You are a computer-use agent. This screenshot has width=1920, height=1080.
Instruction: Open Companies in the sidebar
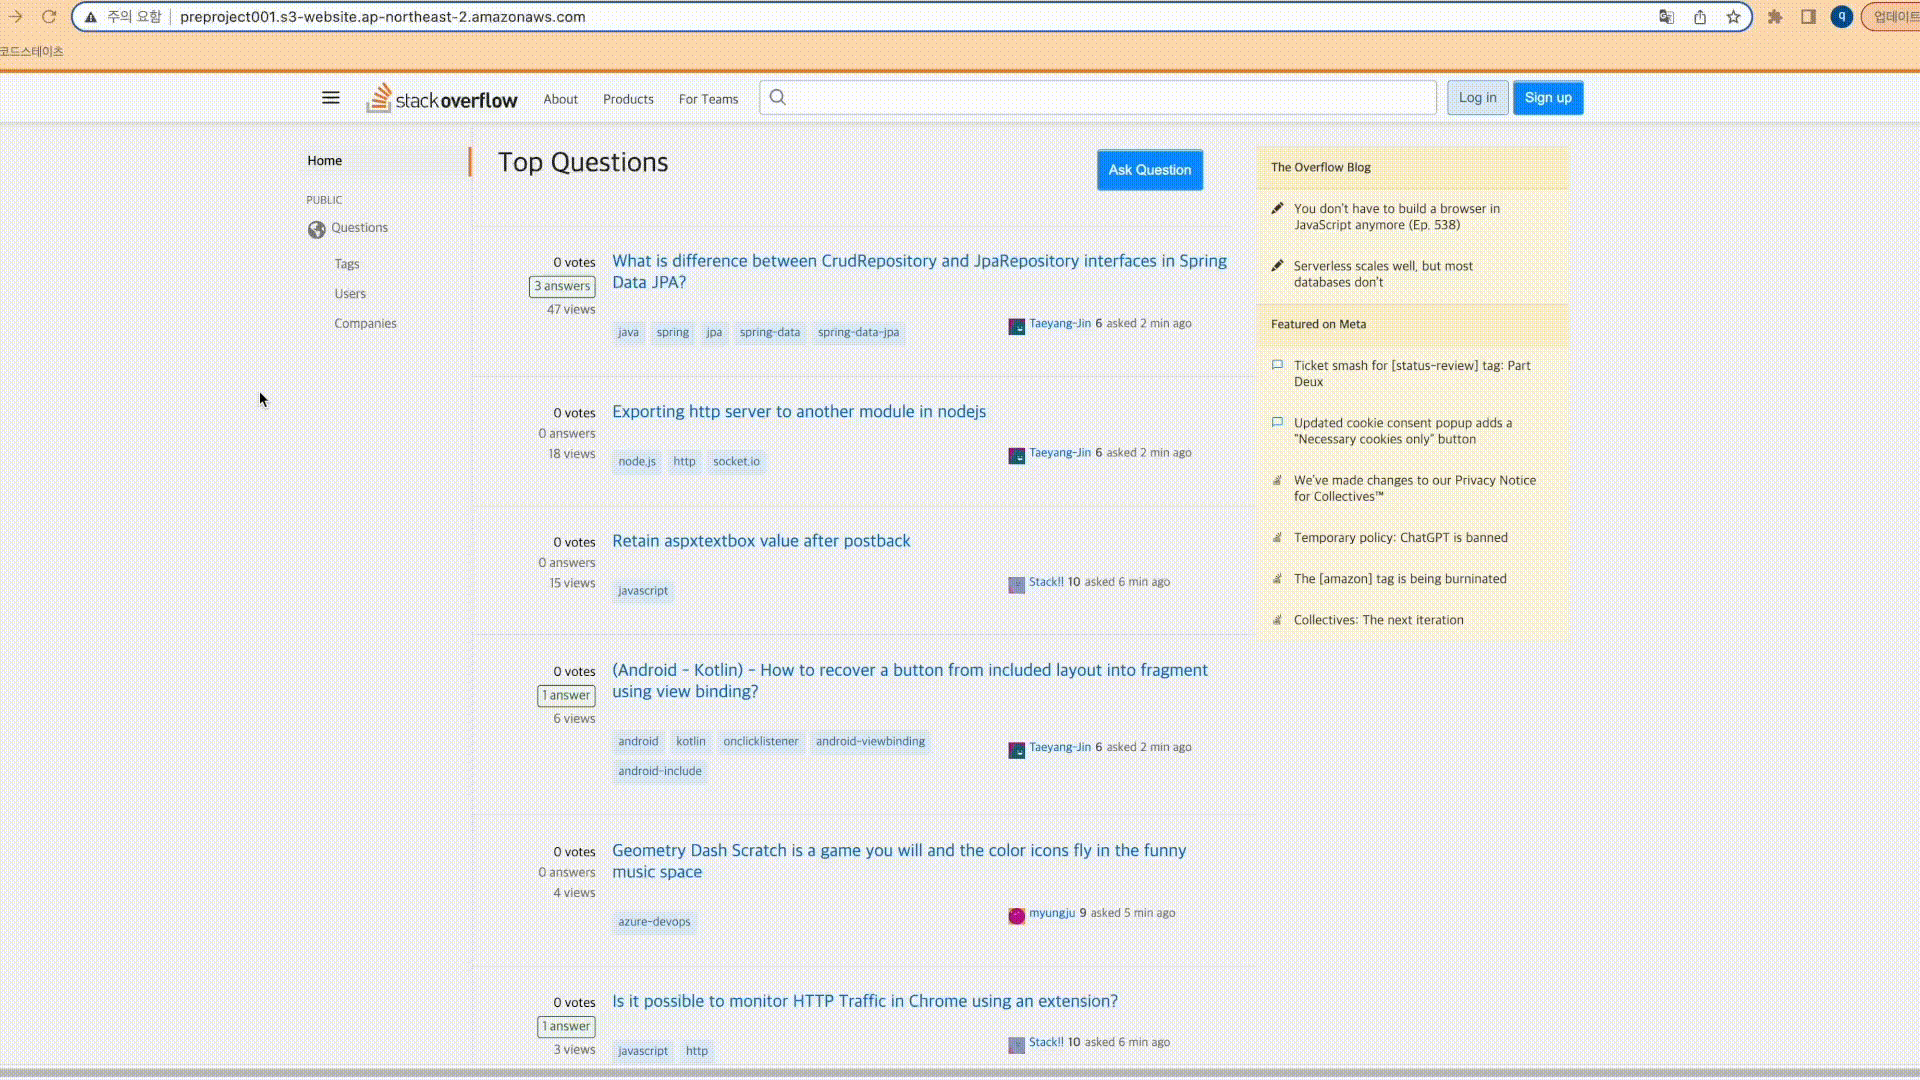pos(365,324)
